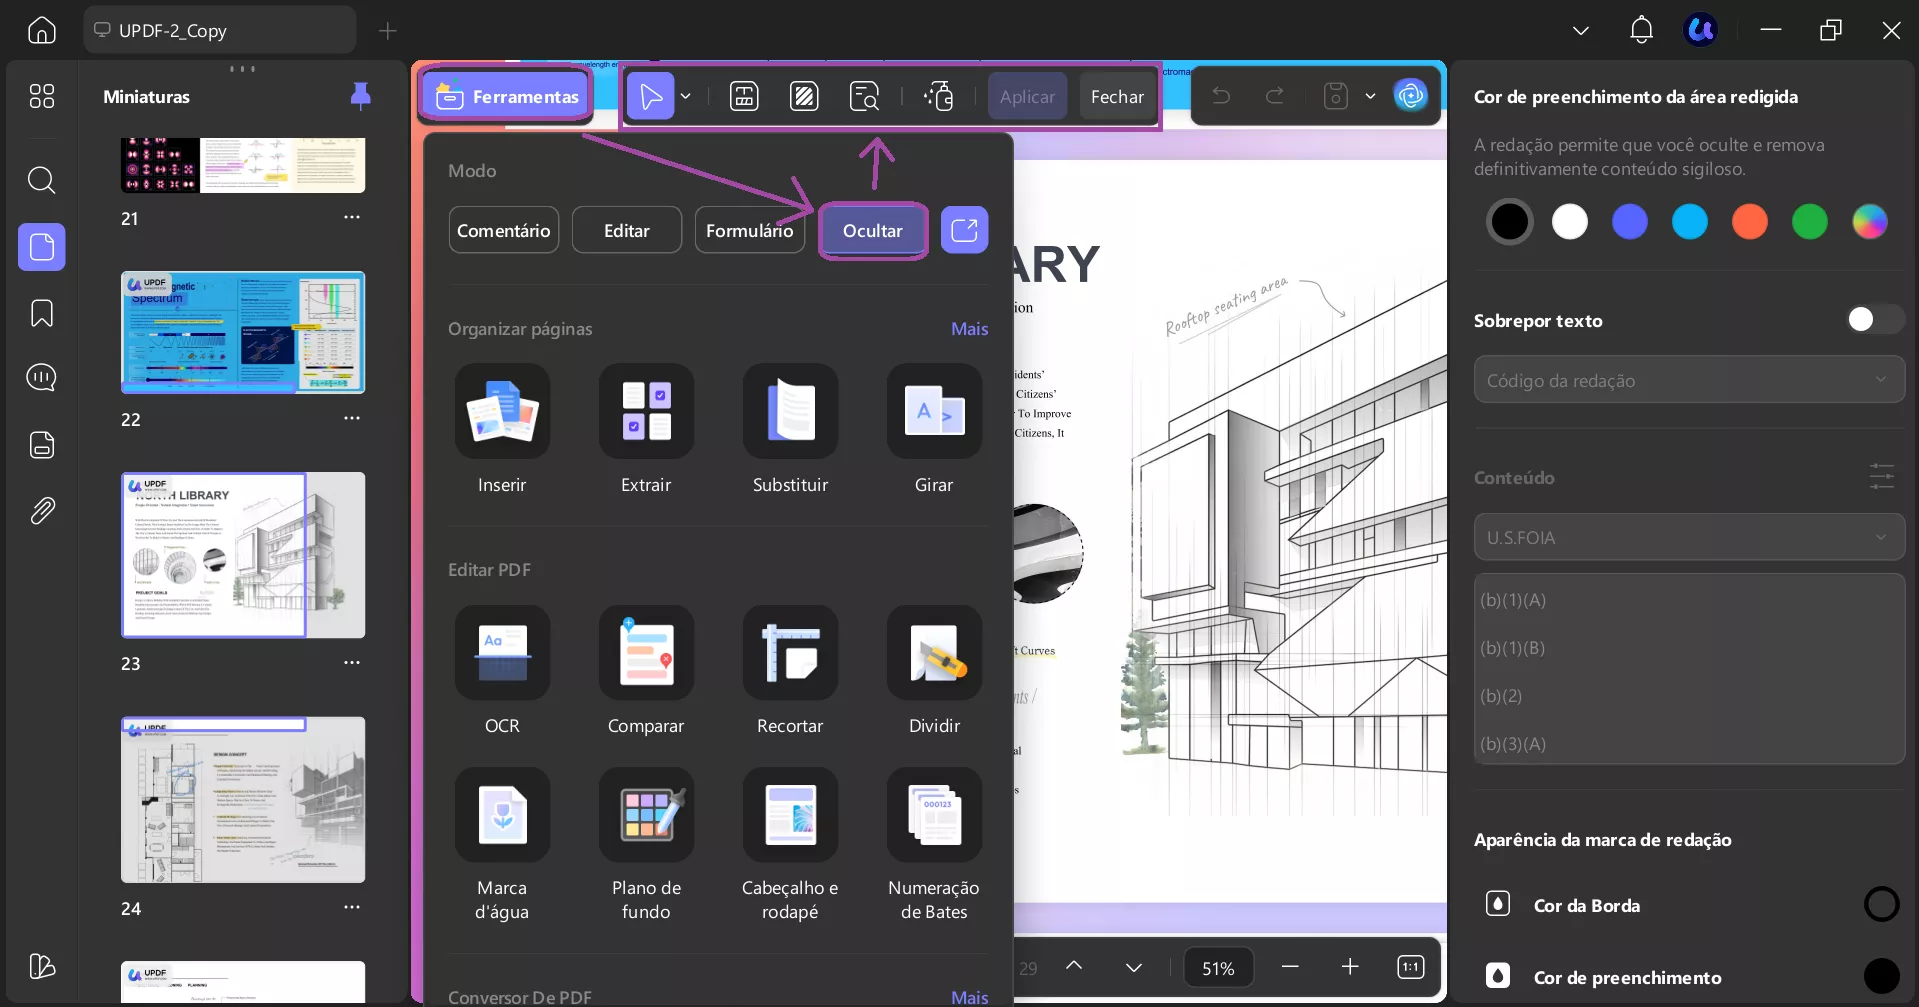Toggle the Sobrepor texto switch
Screen dimensions: 1919x1007
point(1875,319)
